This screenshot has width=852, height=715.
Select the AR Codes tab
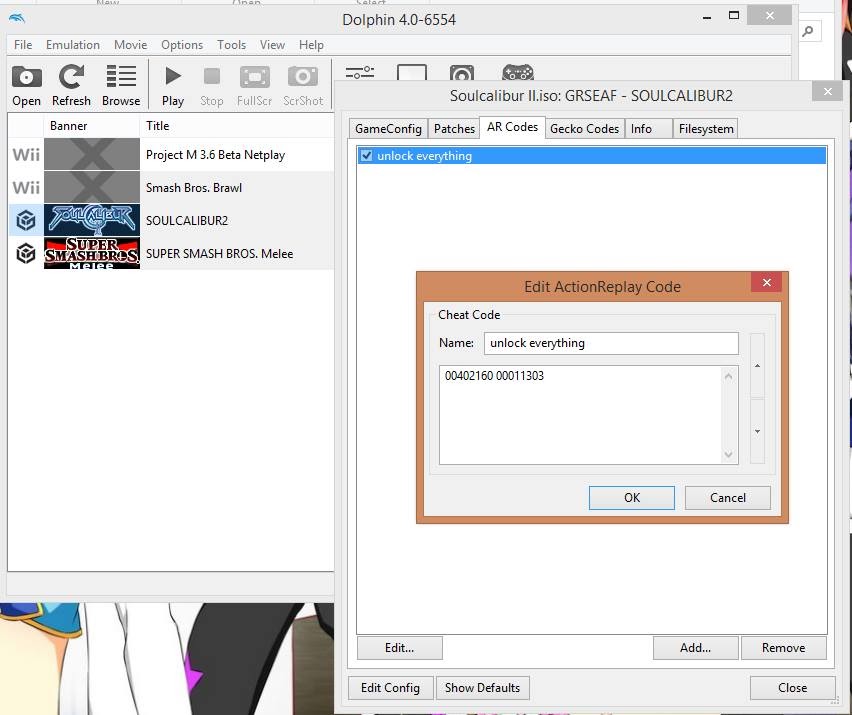512,127
